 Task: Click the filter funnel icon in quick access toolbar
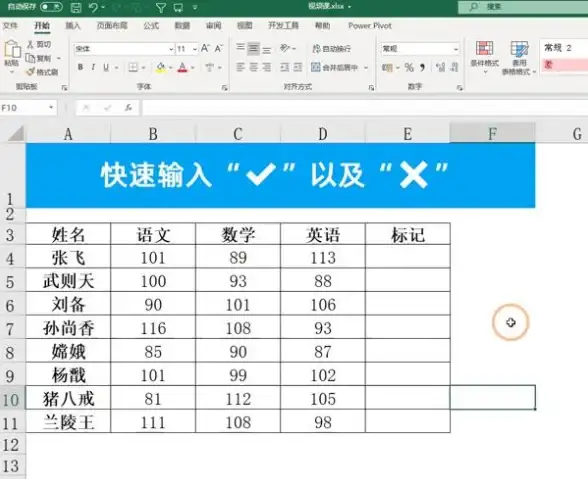point(161,8)
